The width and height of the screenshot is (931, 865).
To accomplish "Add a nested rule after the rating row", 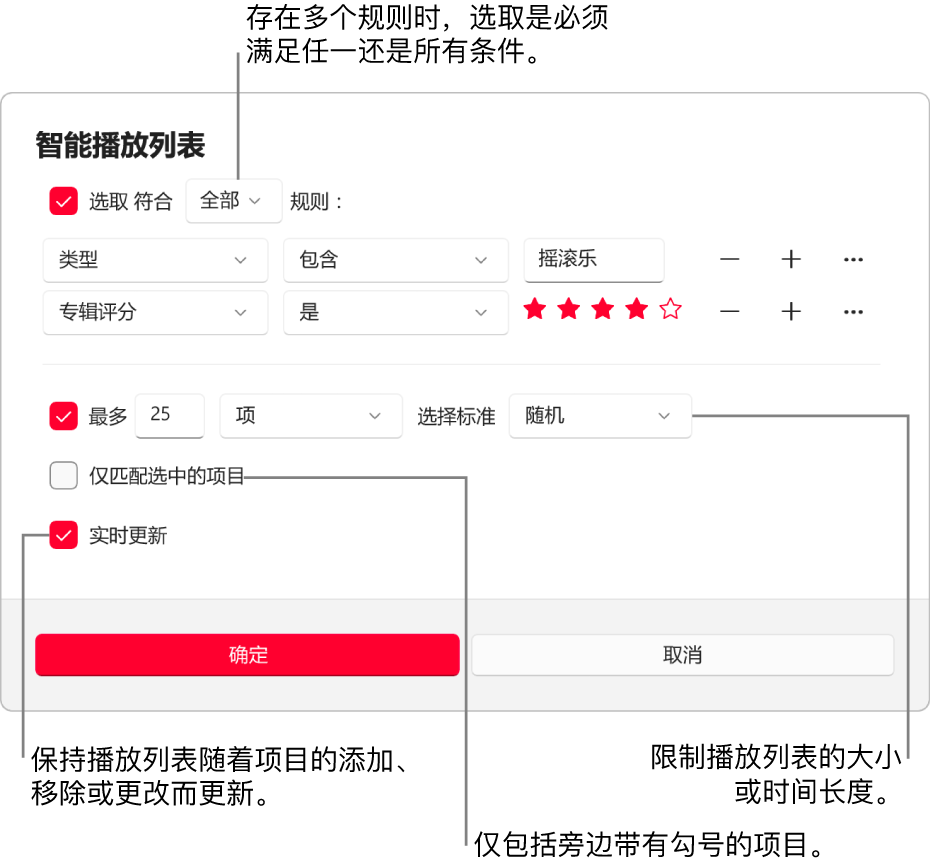I will [790, 311].
